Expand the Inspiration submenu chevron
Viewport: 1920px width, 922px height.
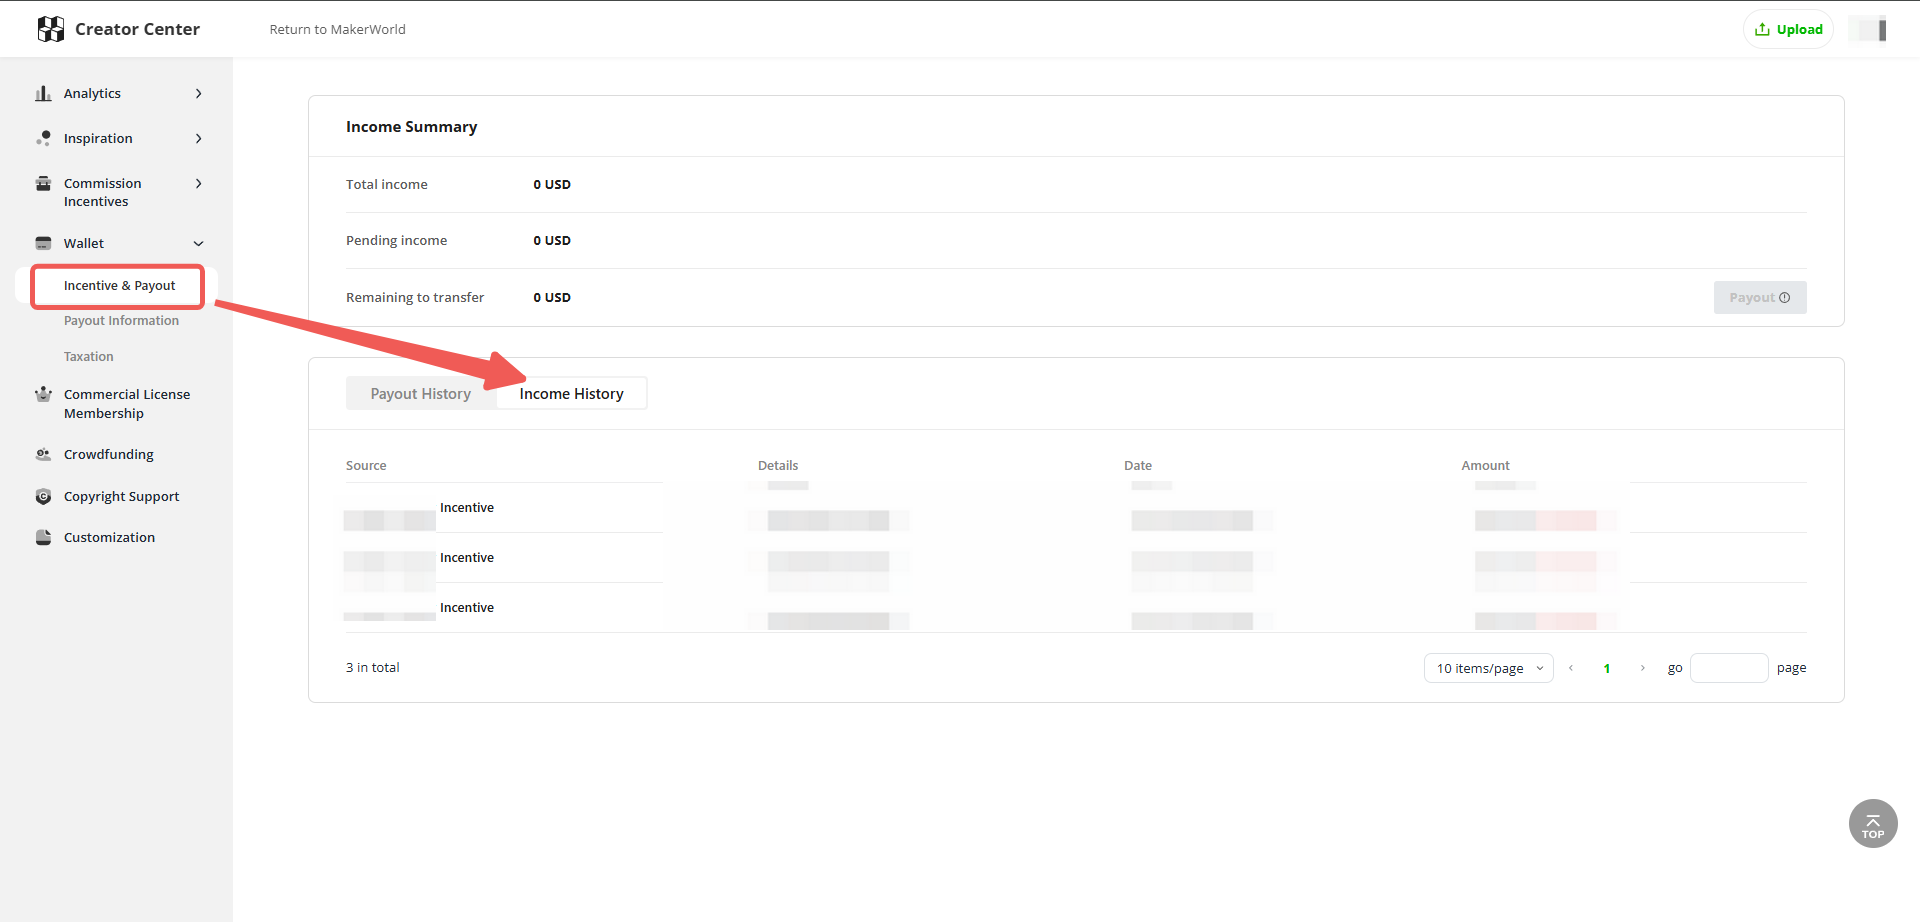pyautogui.click(x=199, y=138)
